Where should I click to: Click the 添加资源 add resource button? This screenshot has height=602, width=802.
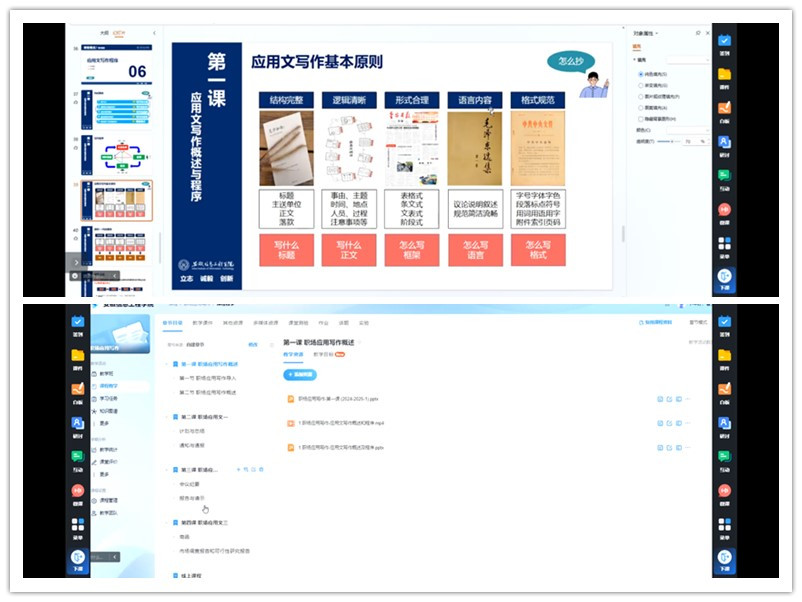pos(298,374)
